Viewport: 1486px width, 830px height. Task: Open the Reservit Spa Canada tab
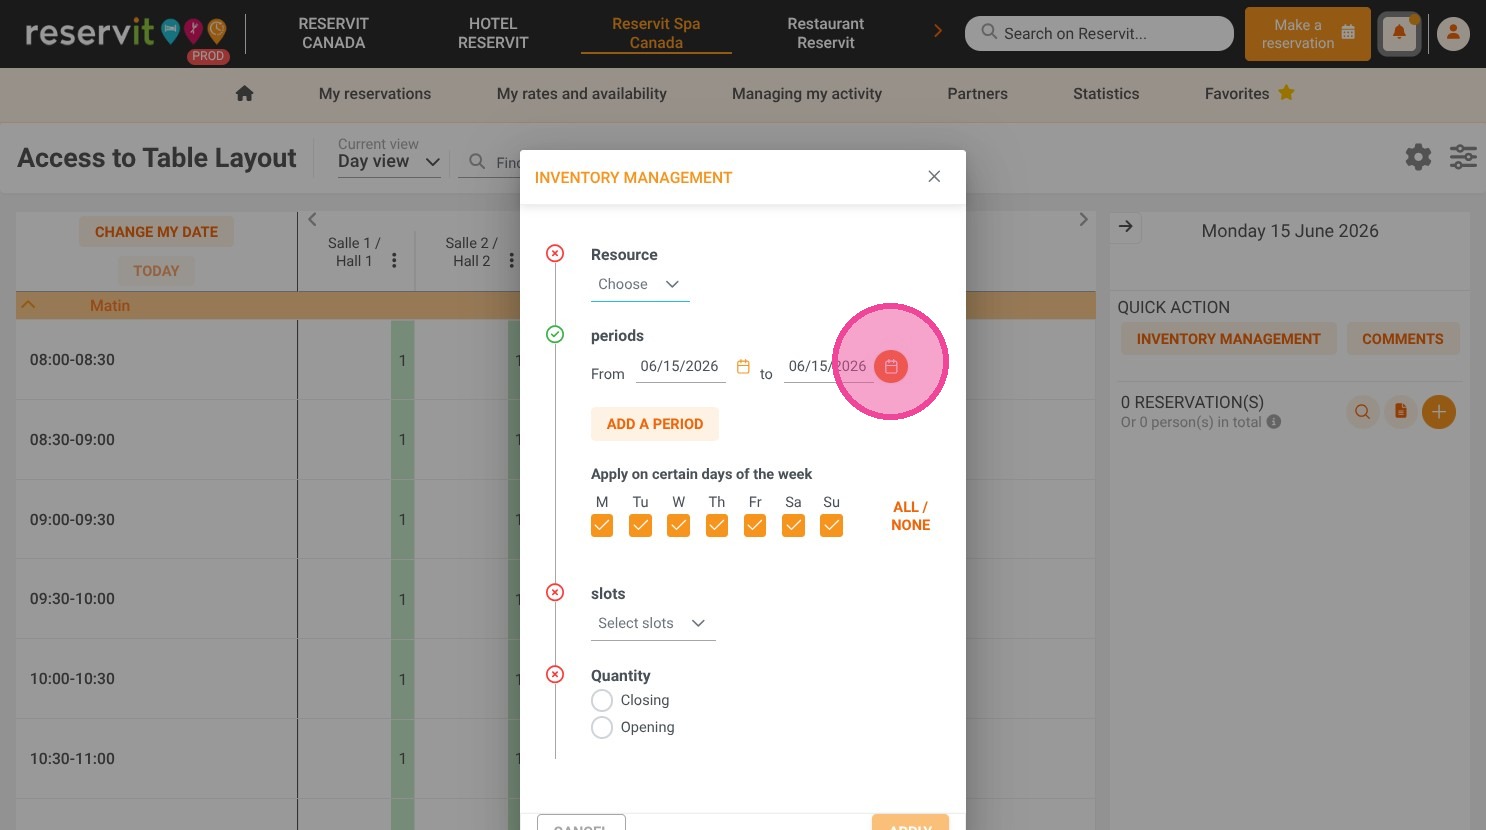coord(656,33)
